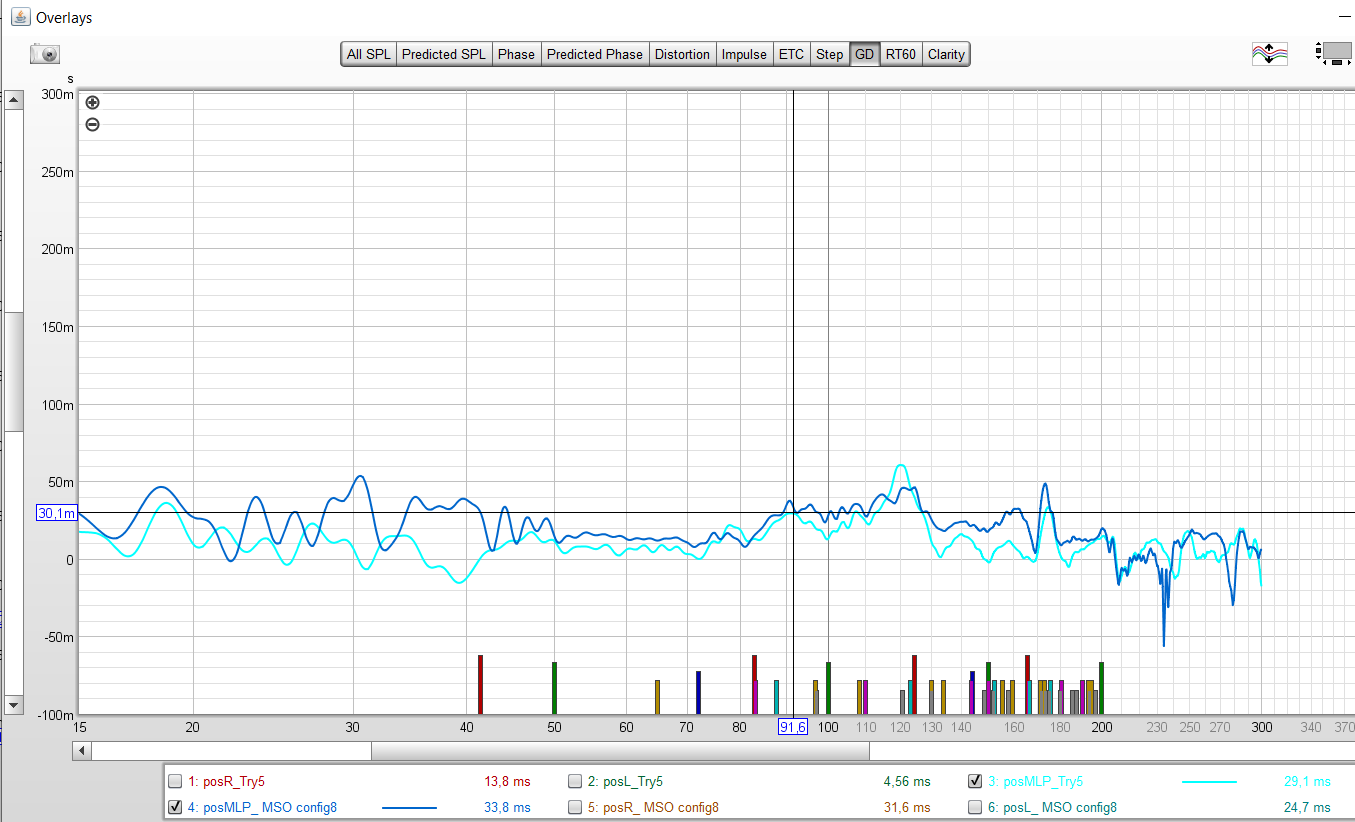Click the 1: posR_Try5 legend label

tap(226, 782)
